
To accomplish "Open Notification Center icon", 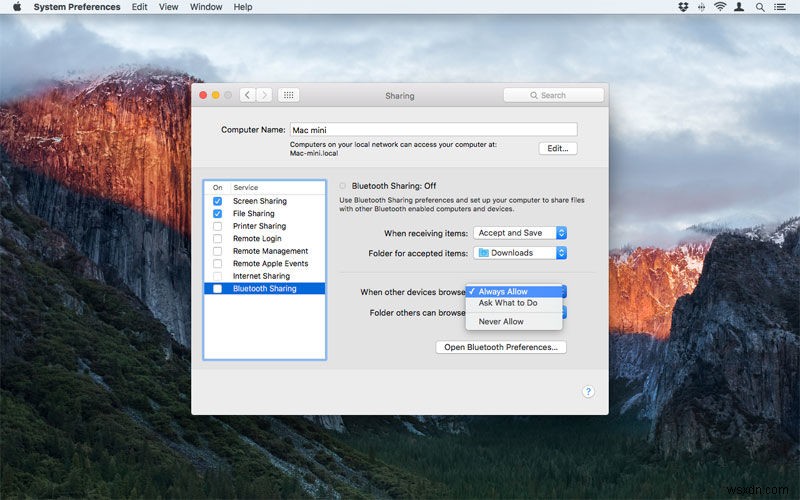I will click(780, 7).
